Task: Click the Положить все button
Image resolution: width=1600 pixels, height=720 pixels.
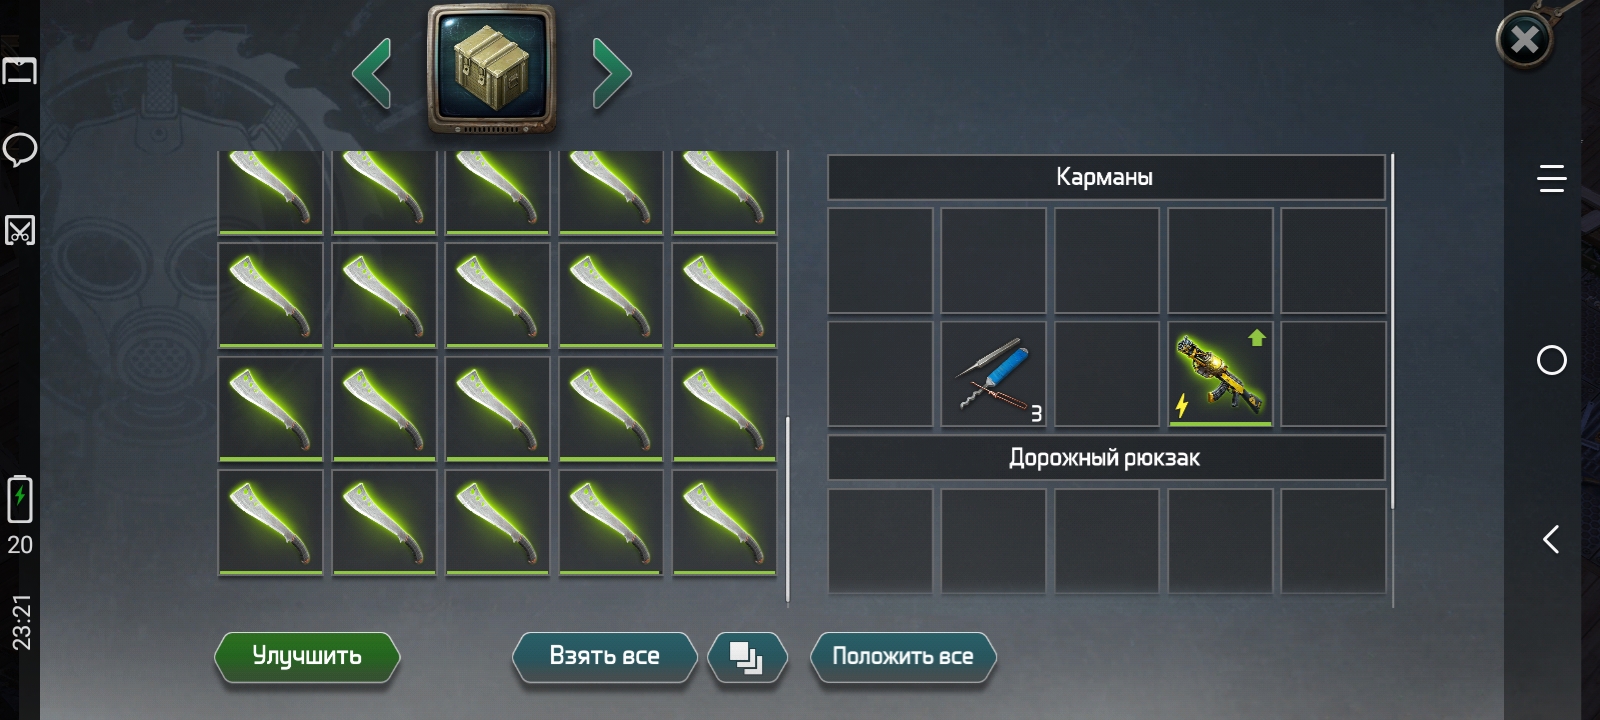Action: [903, 657]
